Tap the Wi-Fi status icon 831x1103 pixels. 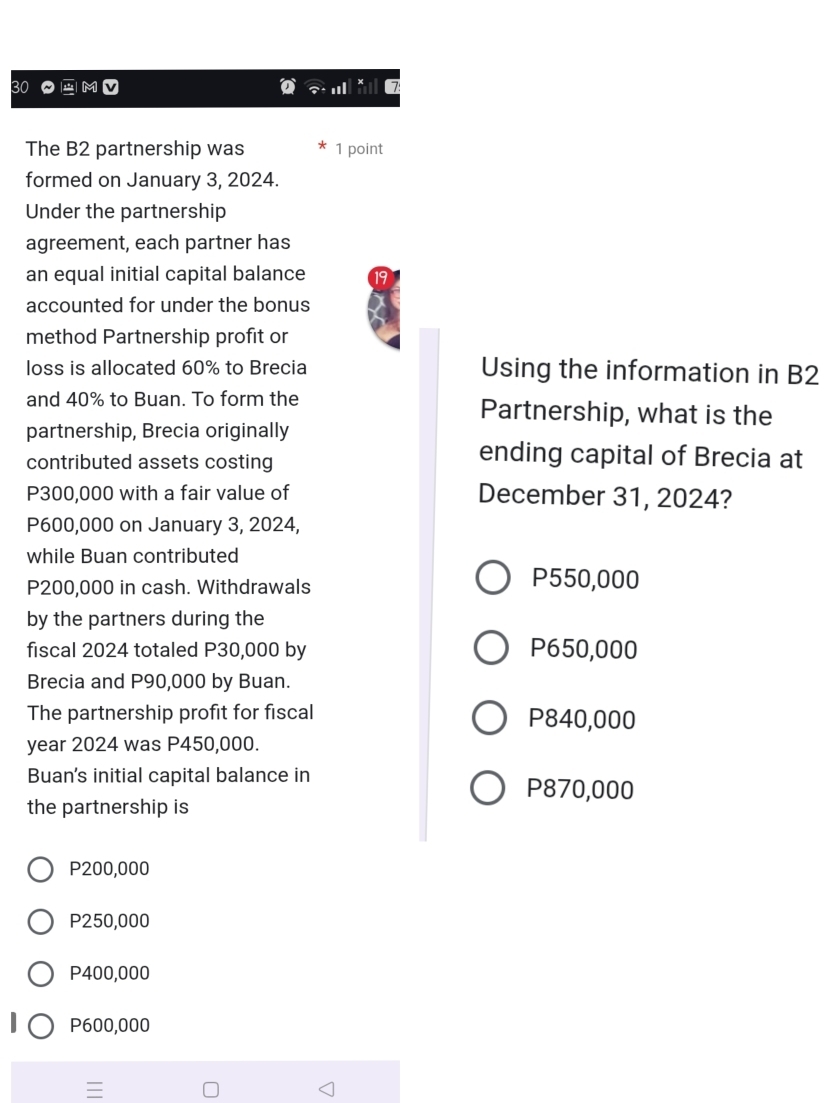pos(317,88)
